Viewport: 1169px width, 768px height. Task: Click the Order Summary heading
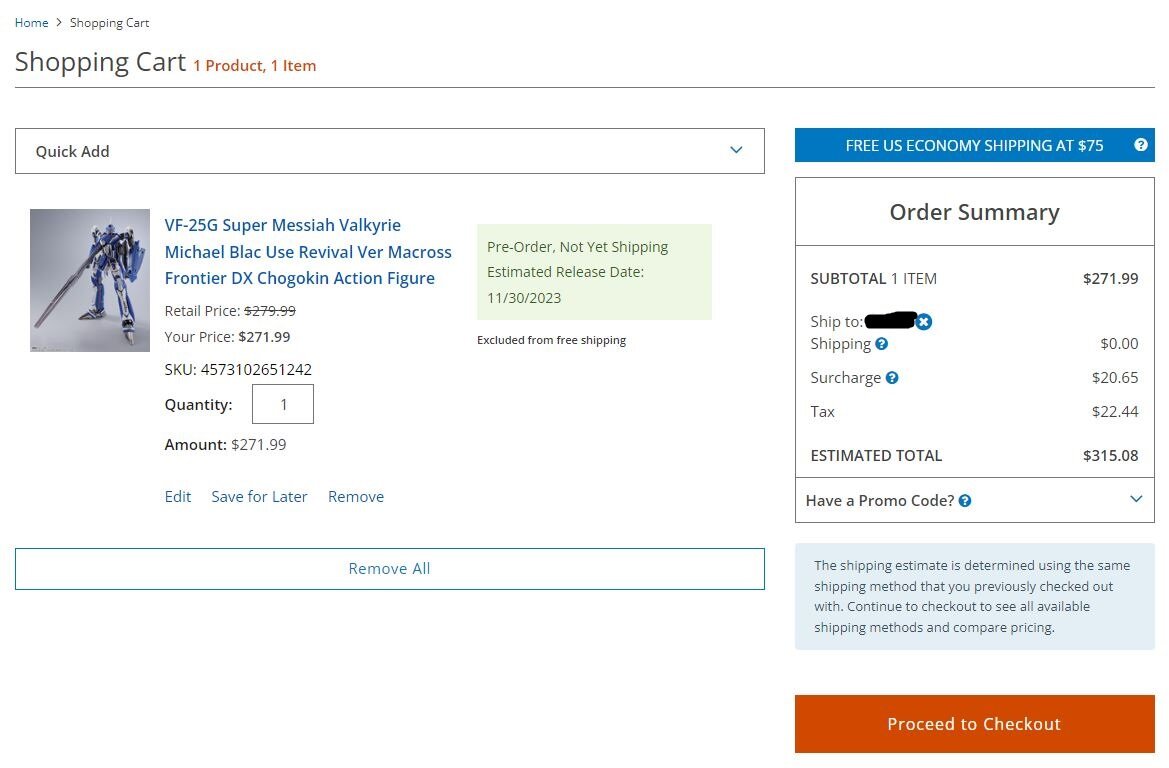click(x=974, y=212)
